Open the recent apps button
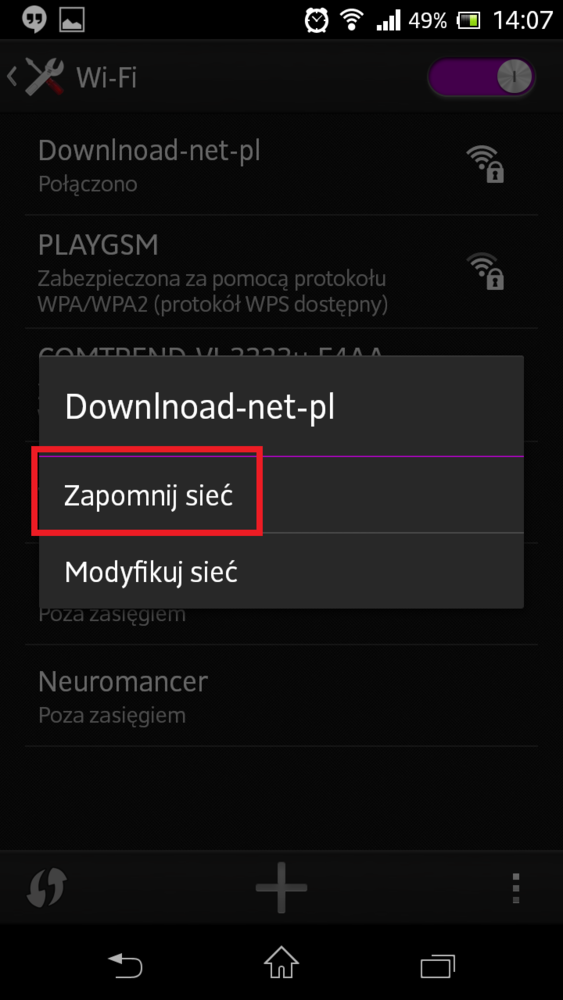This screenshot has height=1000, width=563. point(438,966)
